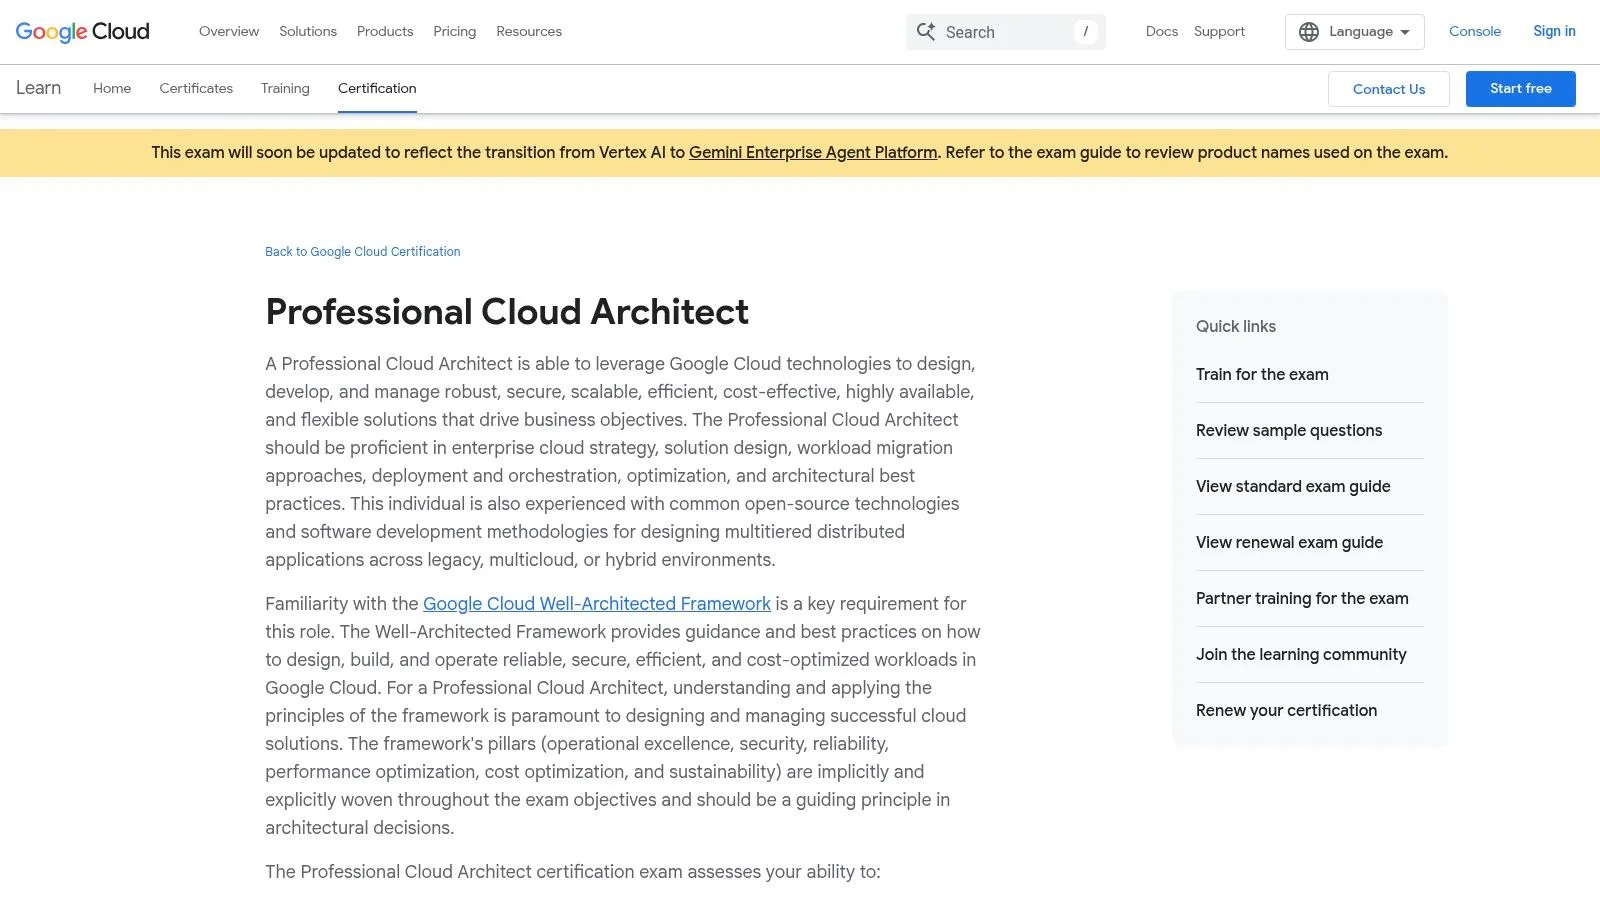The width and height of the screenshot is (1600, 900).
Task: Click the Quick links heading
Action: coord(1236,327)
